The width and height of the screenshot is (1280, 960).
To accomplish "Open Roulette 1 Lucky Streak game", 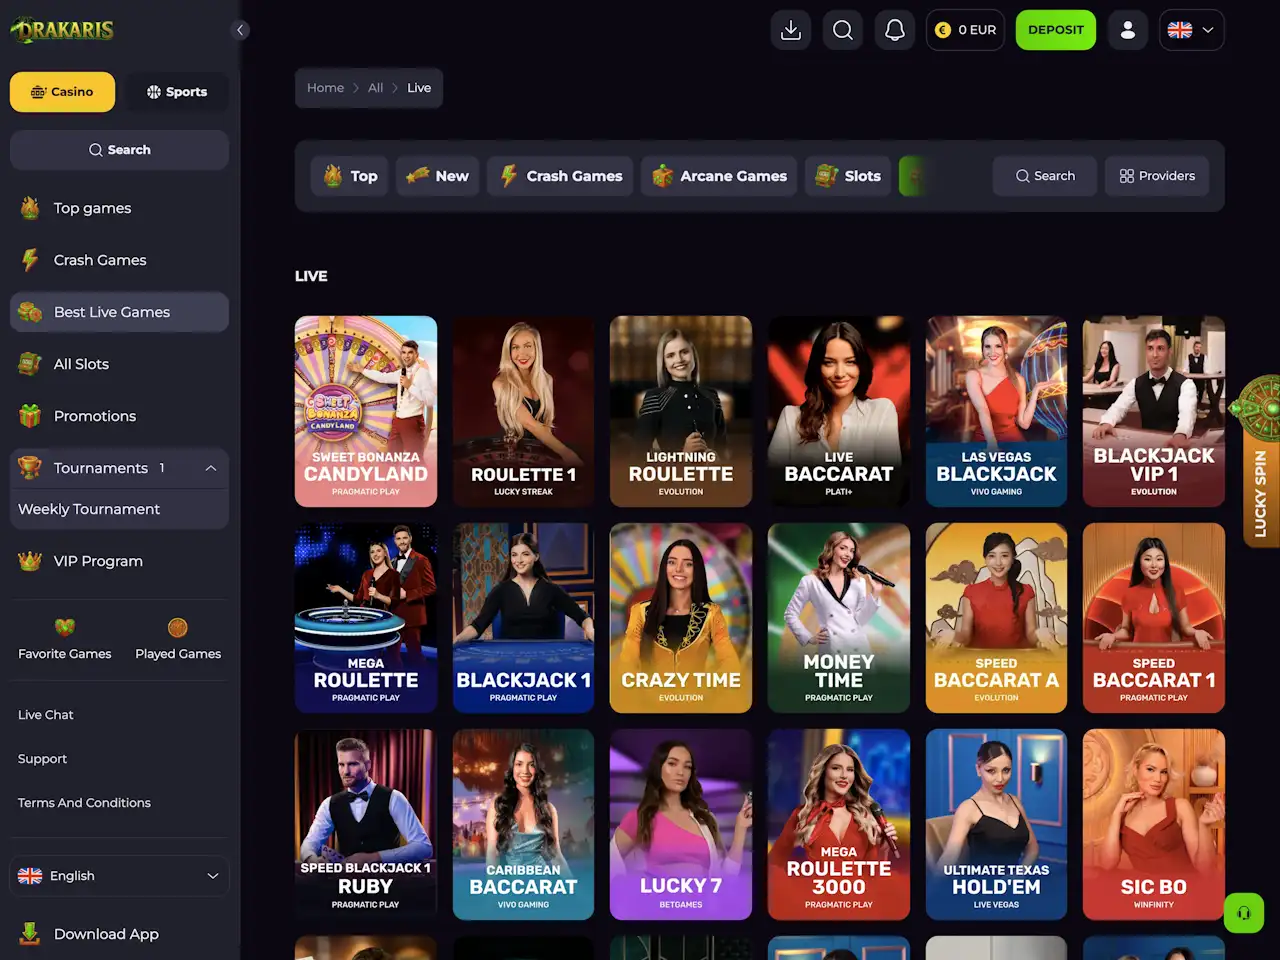I will 523,411.
